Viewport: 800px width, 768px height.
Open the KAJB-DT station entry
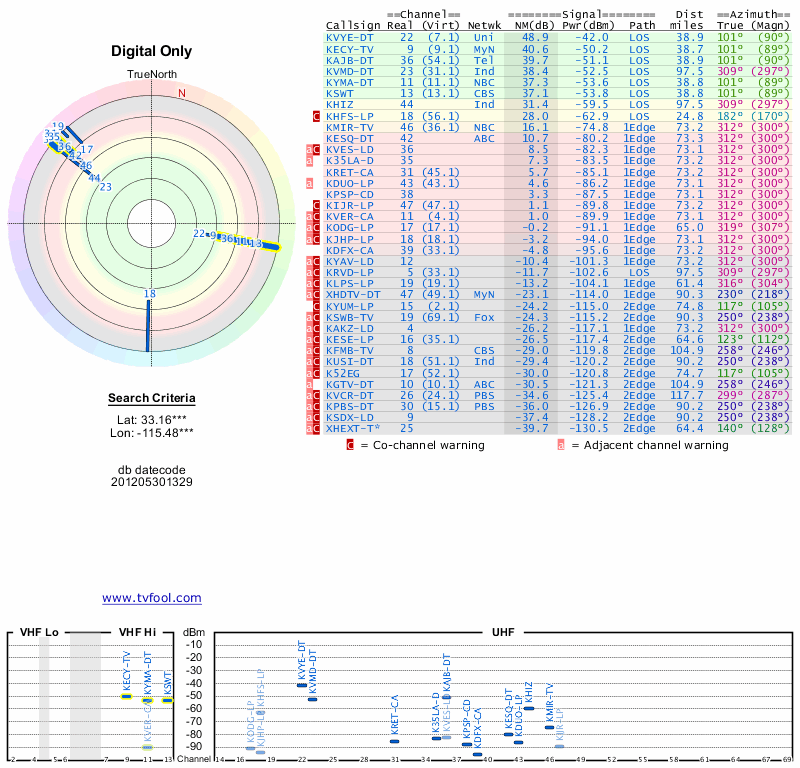350,60
